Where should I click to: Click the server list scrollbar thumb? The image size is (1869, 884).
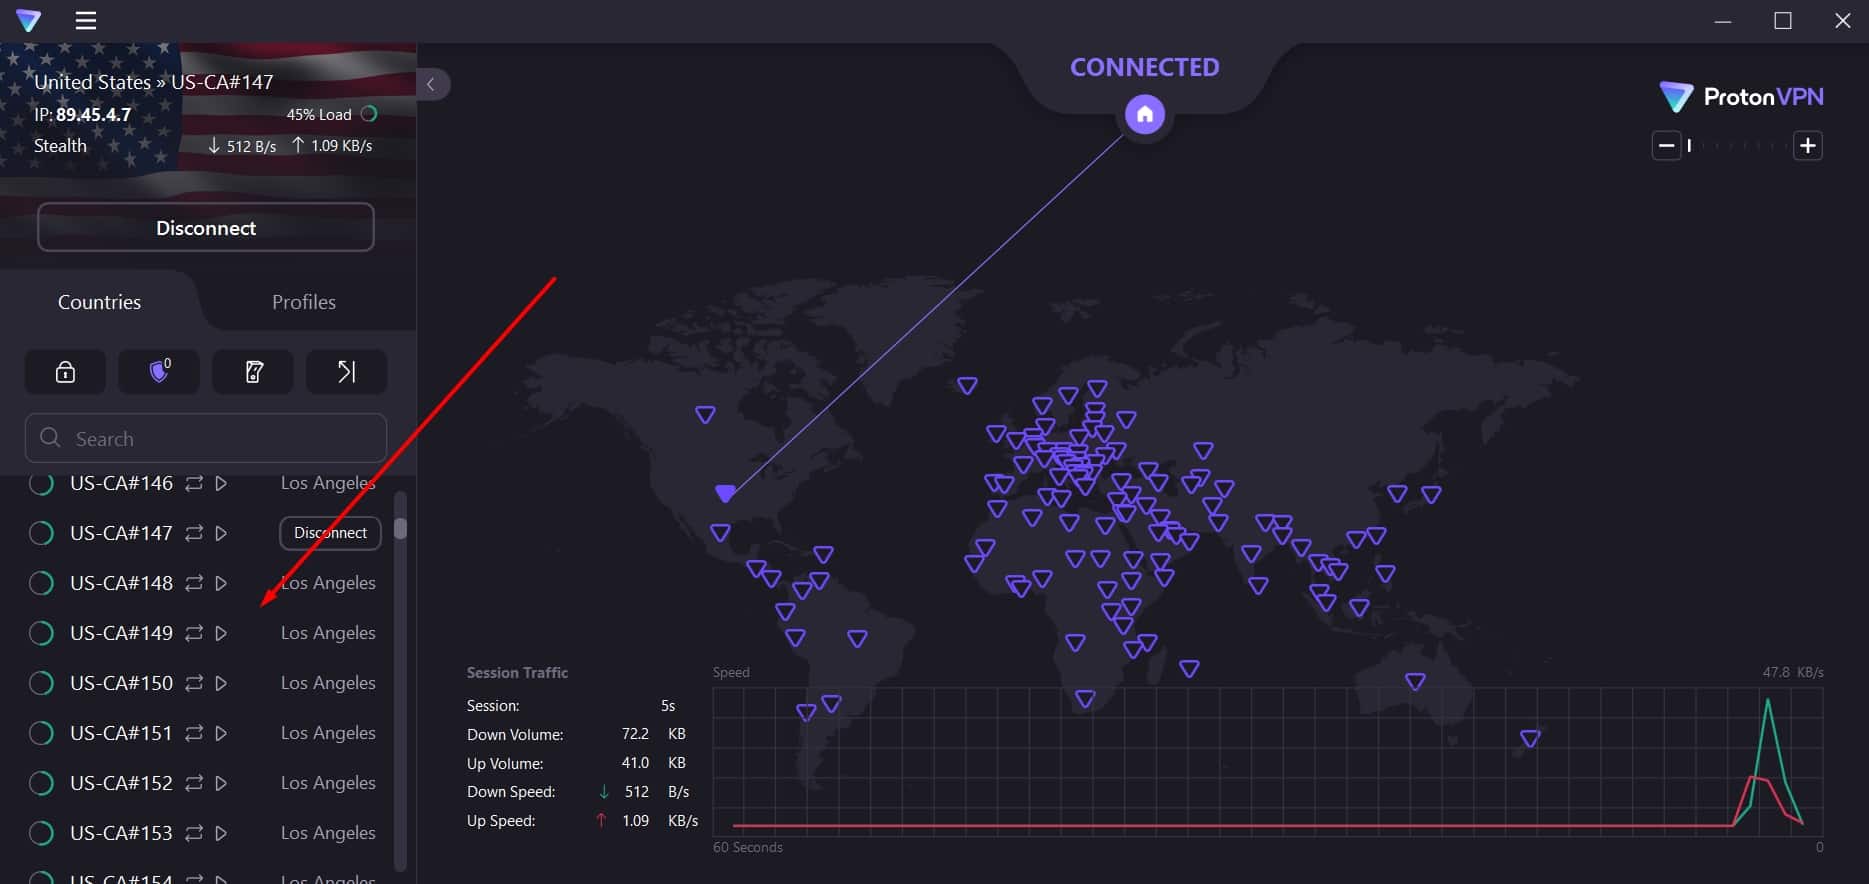(x=400, y=528)
